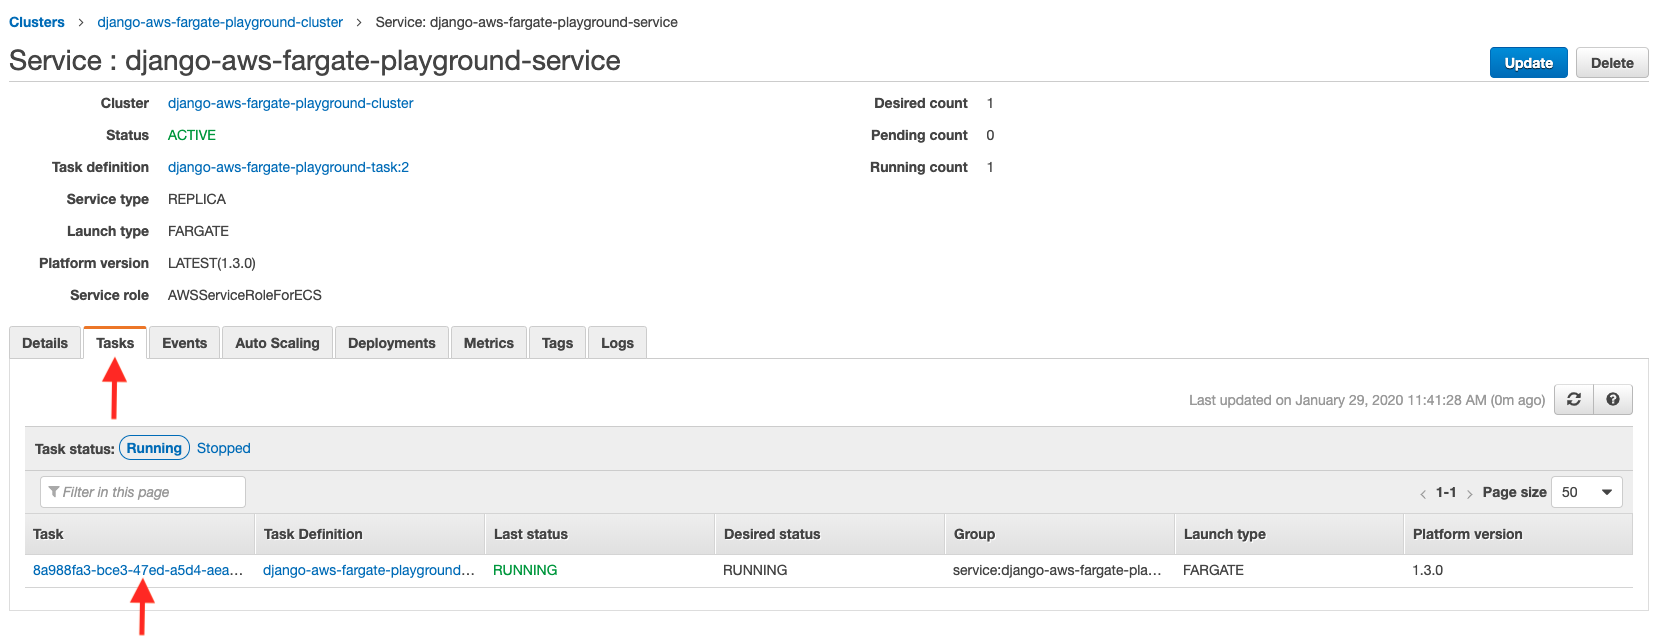
Task: Click the 1.3.0 platform version cell
Action: [1428, 570]
